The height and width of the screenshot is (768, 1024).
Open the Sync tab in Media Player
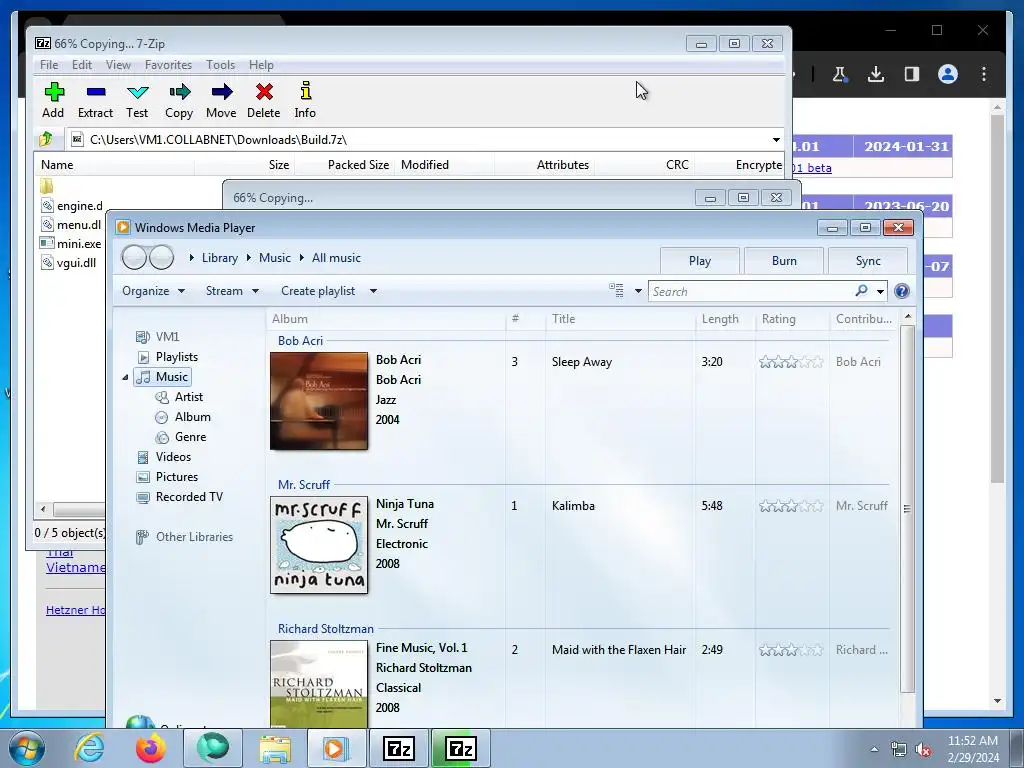tap(868, 261)
